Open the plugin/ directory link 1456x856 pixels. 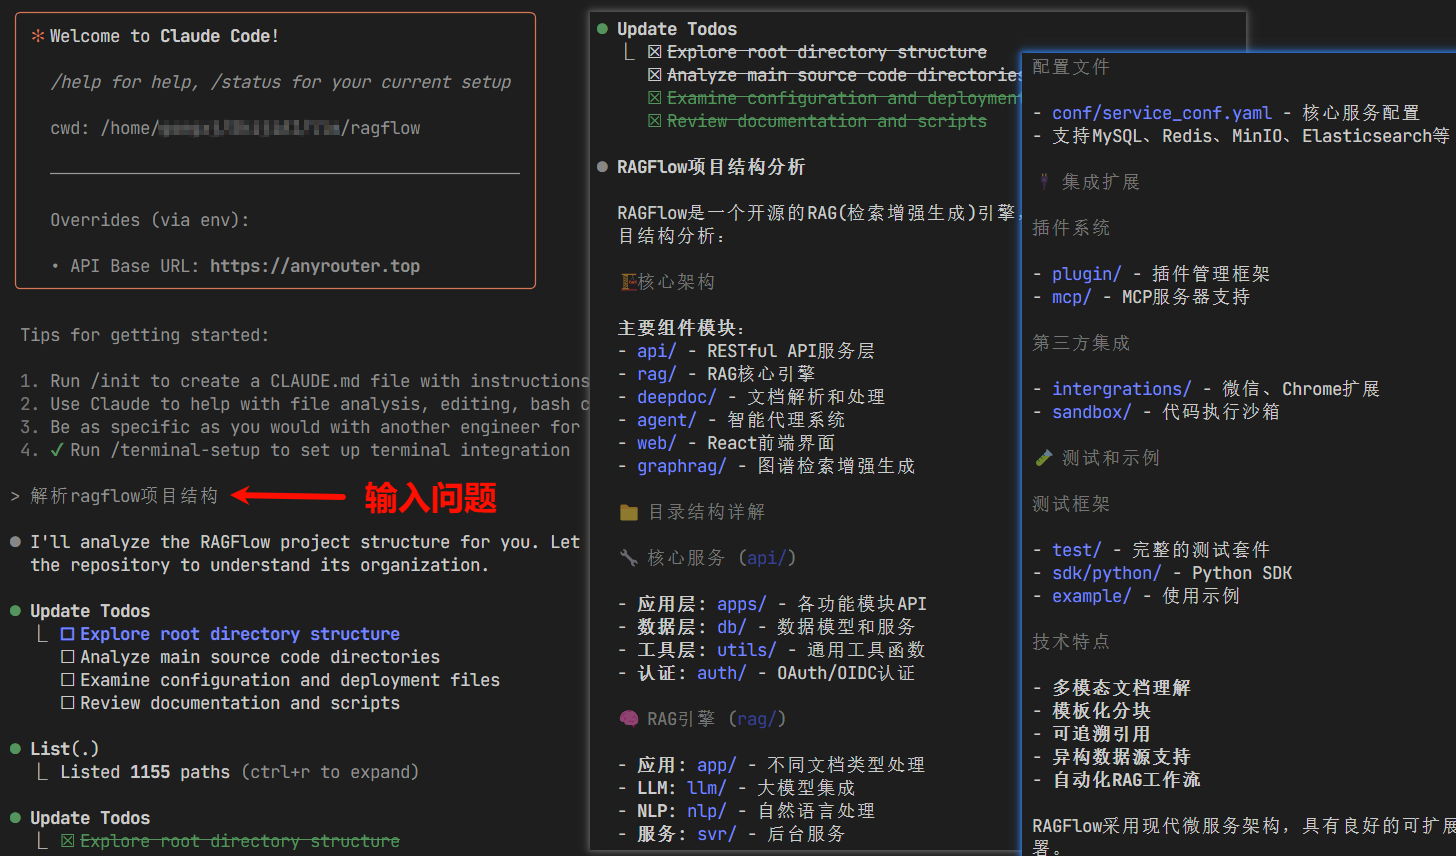pos(1083,273)
